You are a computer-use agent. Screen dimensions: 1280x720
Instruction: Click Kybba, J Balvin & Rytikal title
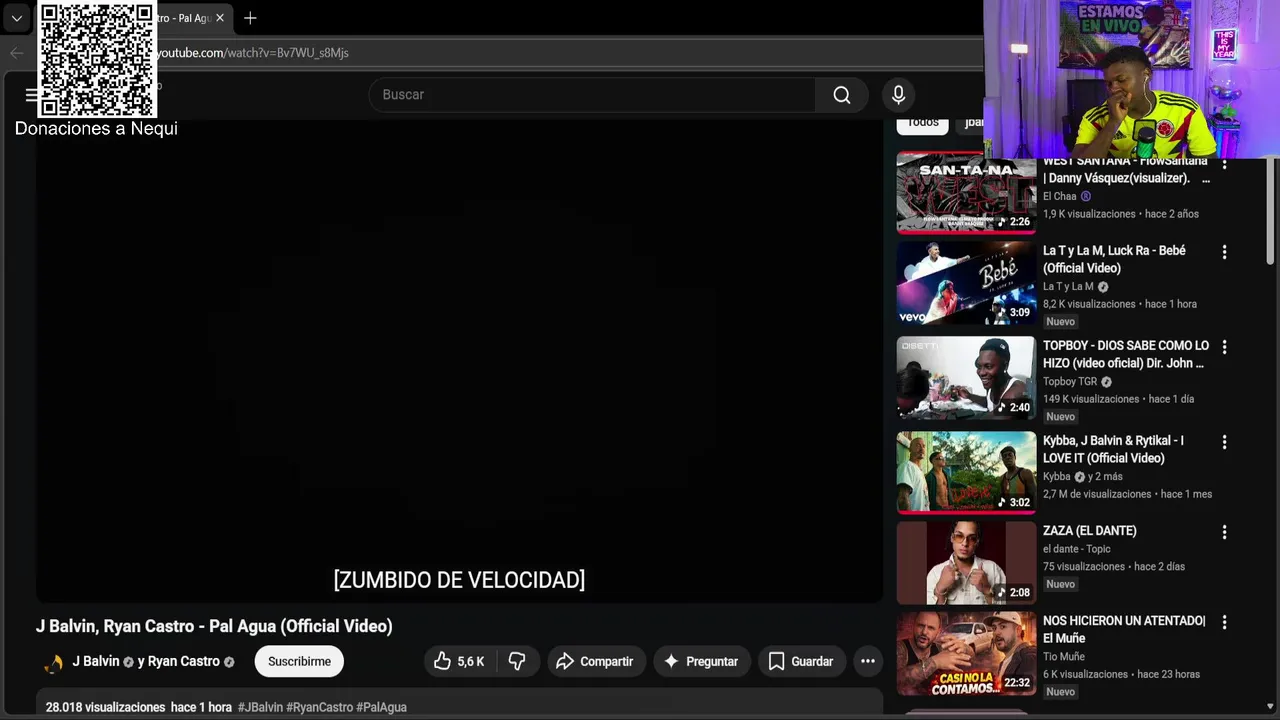(x=1113, y=449)
